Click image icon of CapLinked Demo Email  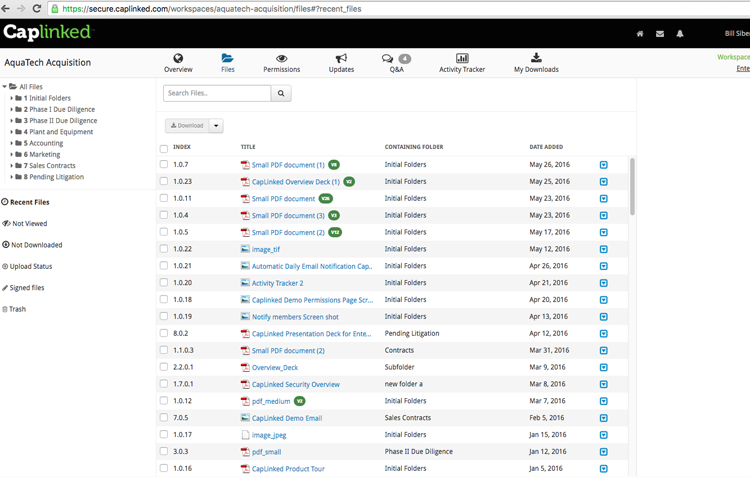point(245,418)
